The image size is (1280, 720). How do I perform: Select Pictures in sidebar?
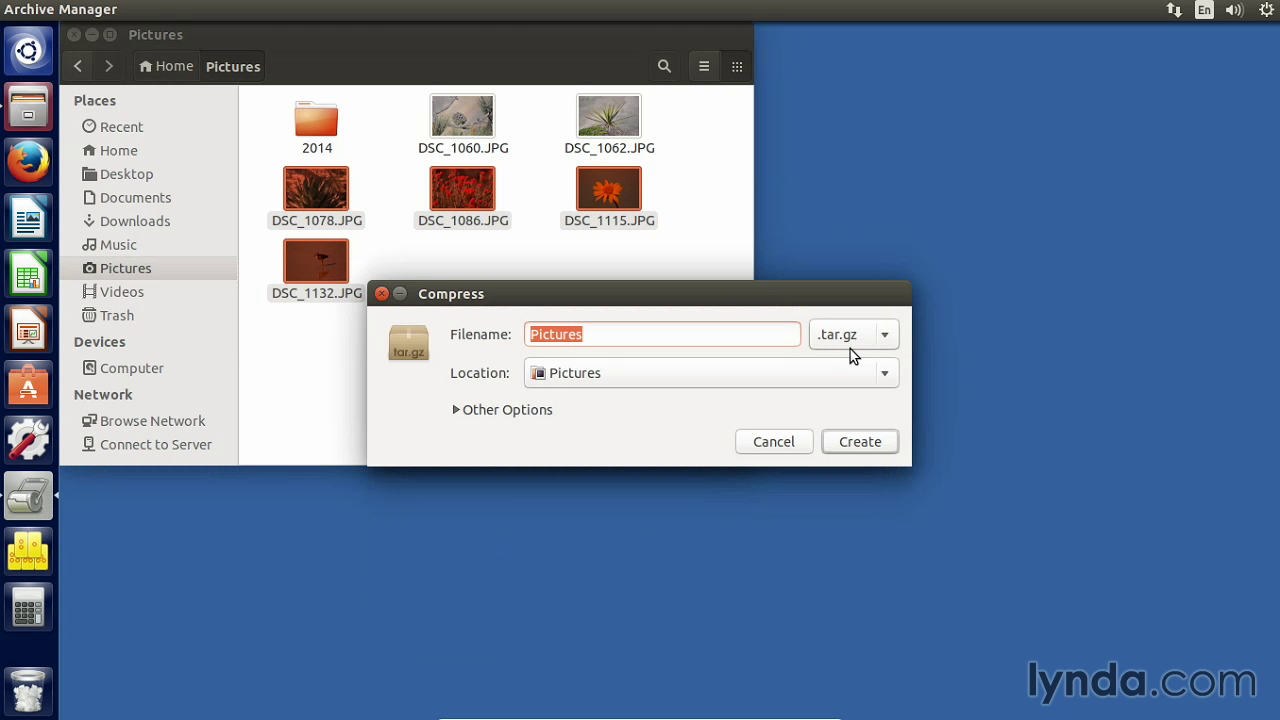pyautogui.click(x=148, y=268)
